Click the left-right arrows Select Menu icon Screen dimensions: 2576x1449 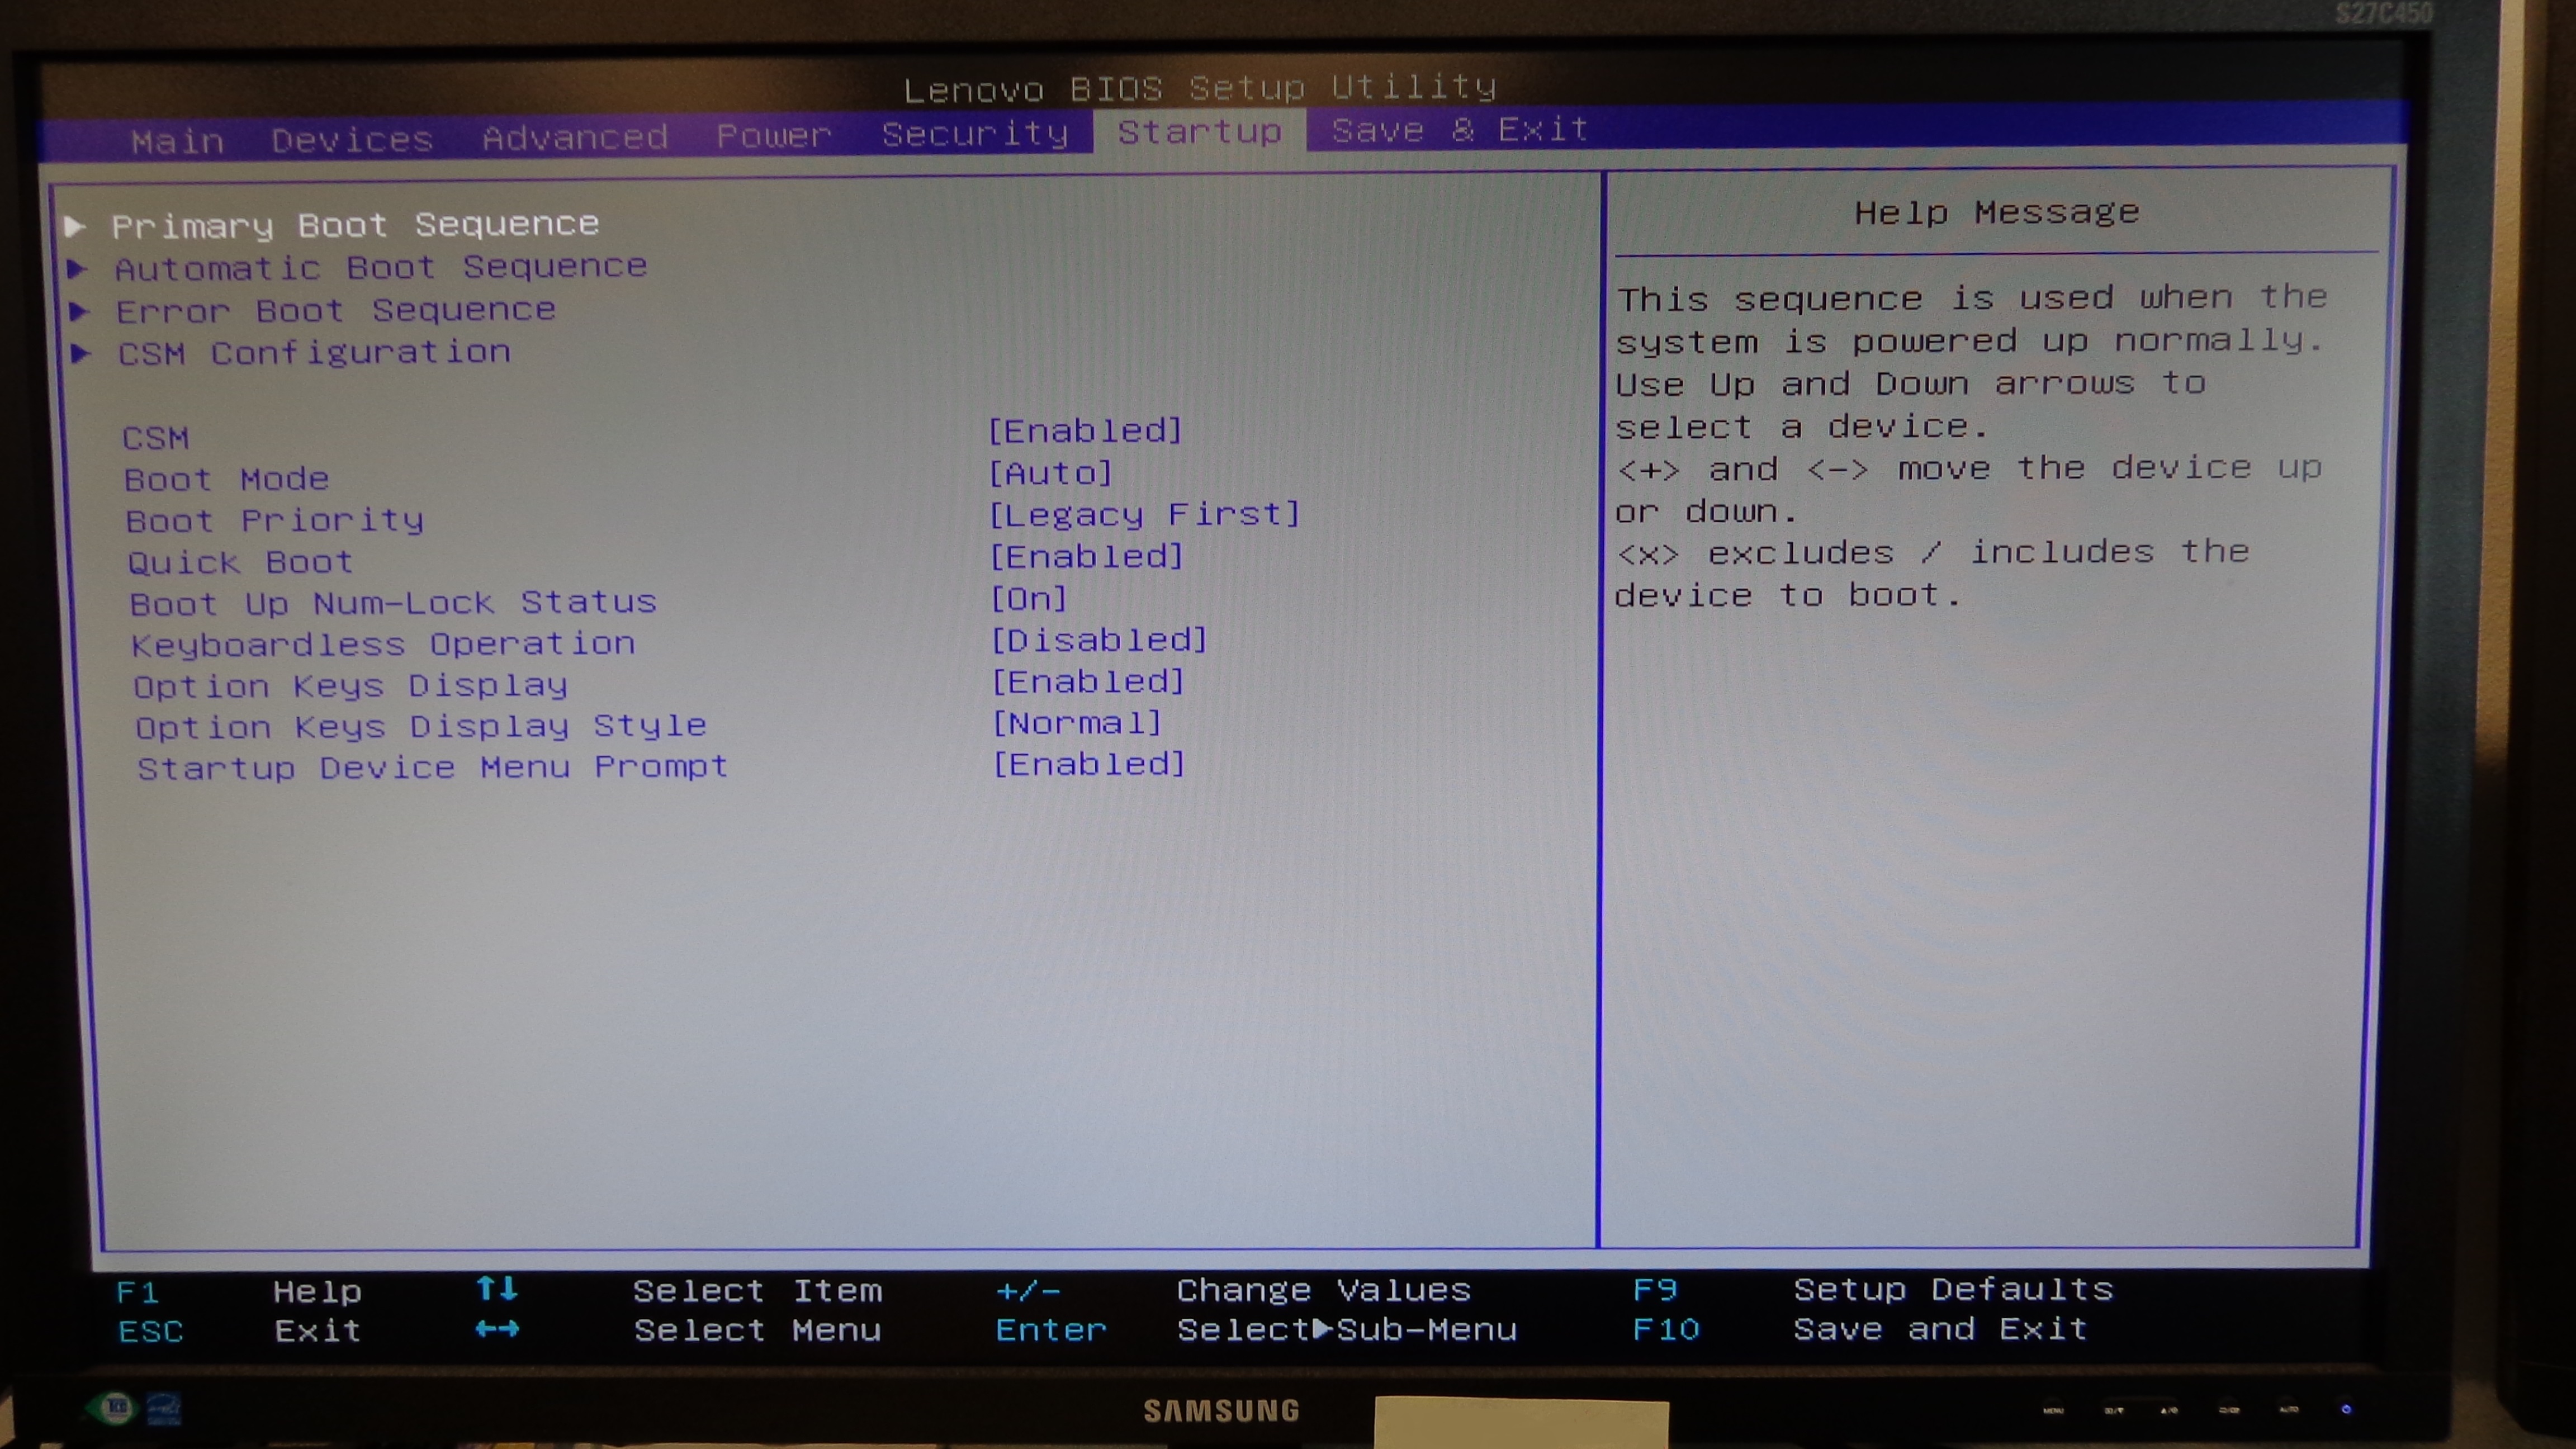[x=497, y=1329]
